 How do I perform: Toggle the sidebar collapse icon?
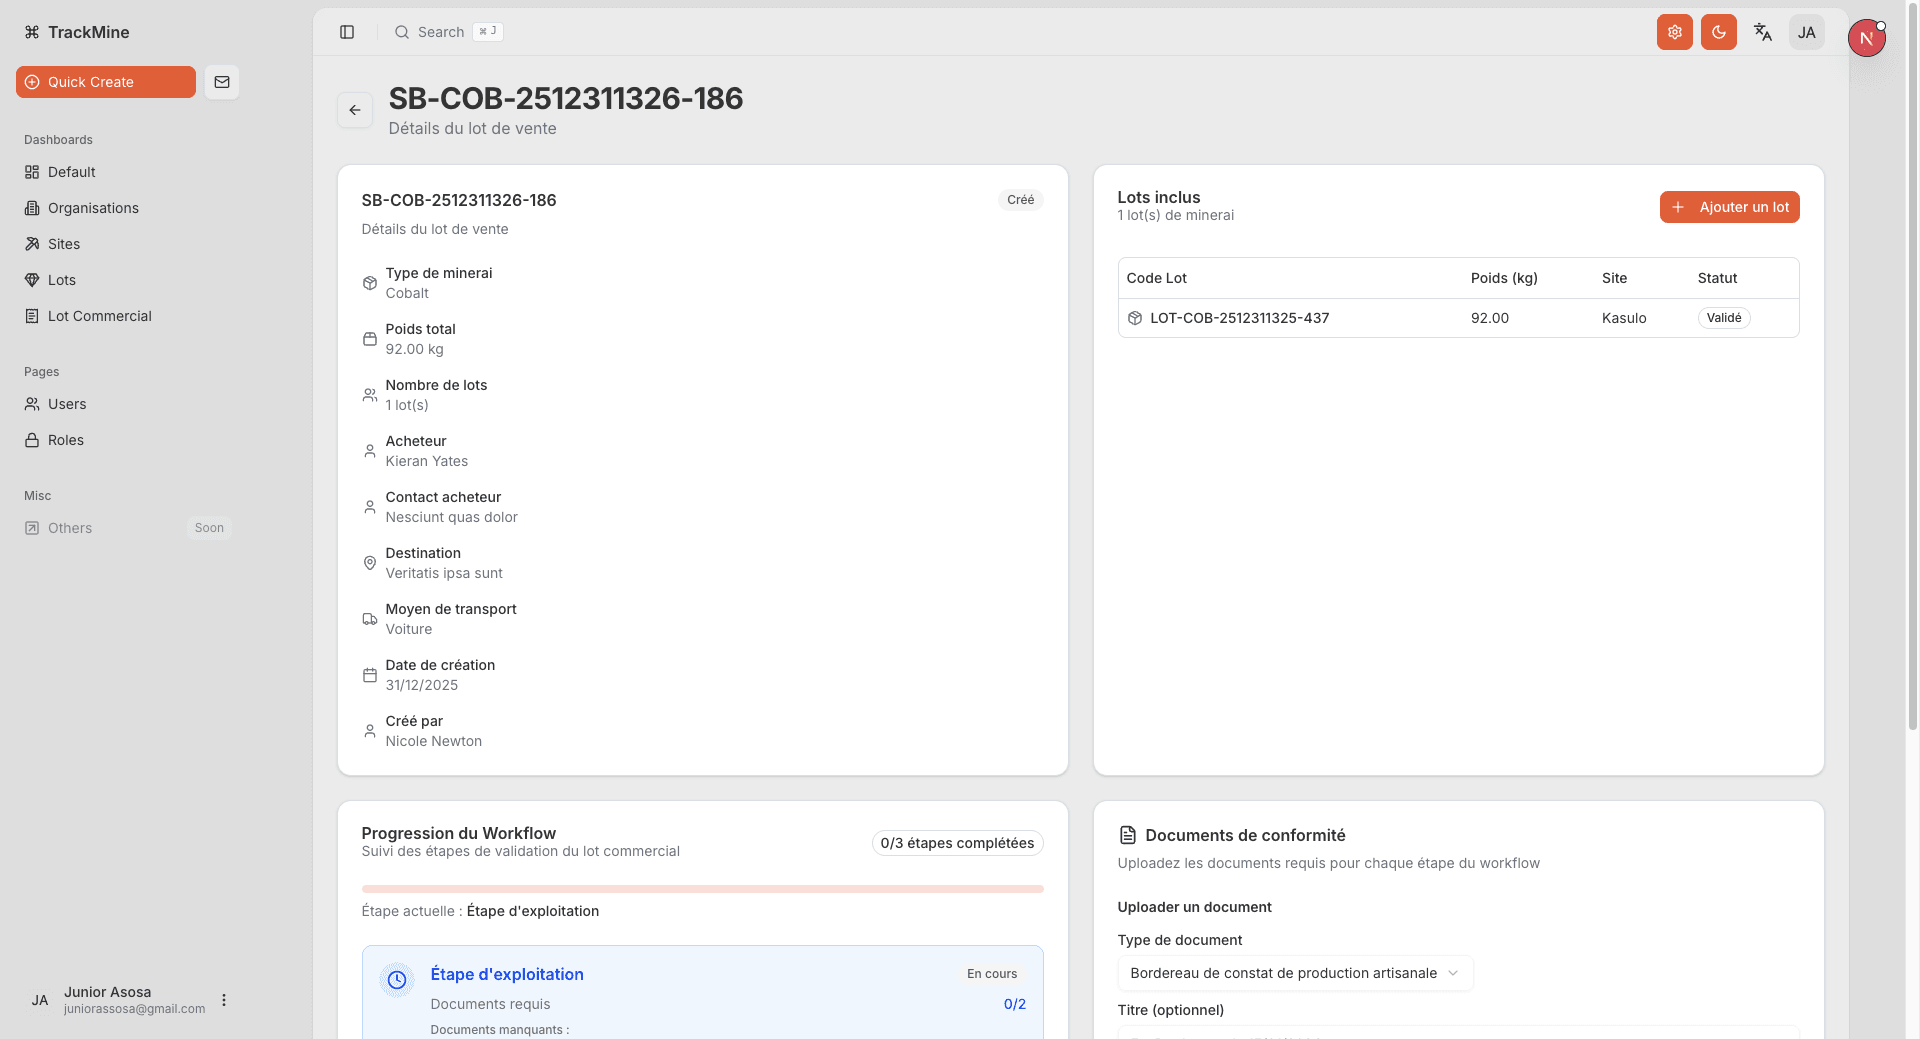click(x=347, y=32)
